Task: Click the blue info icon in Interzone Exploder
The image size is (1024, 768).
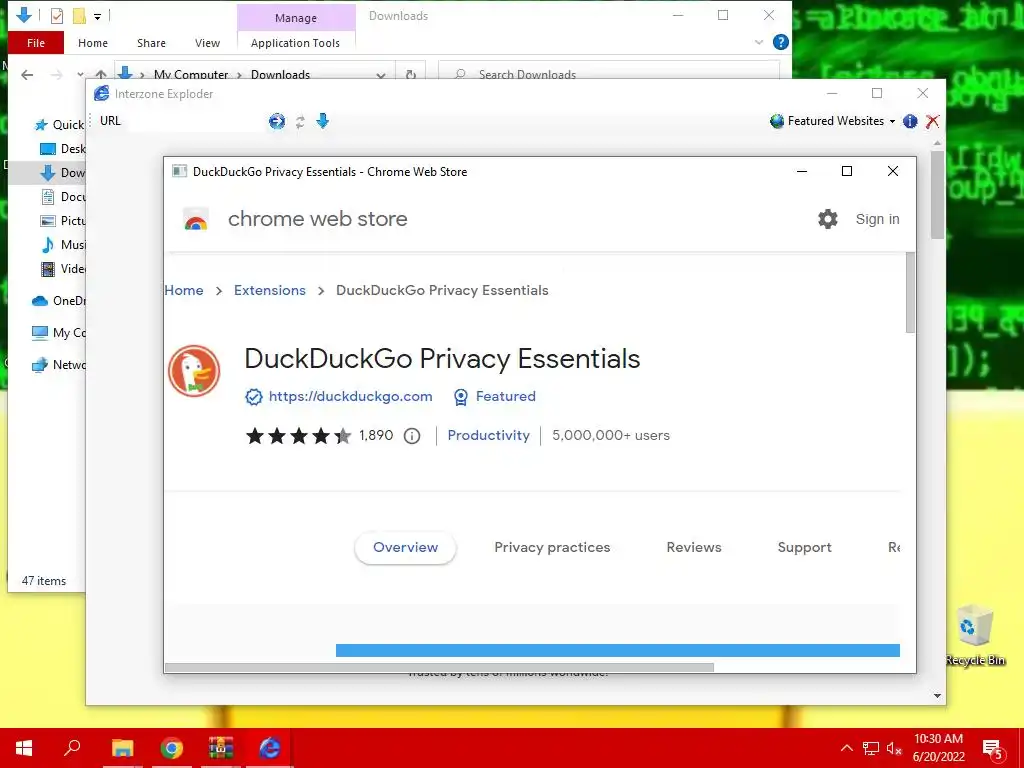Action: click(x=910, y=121)
